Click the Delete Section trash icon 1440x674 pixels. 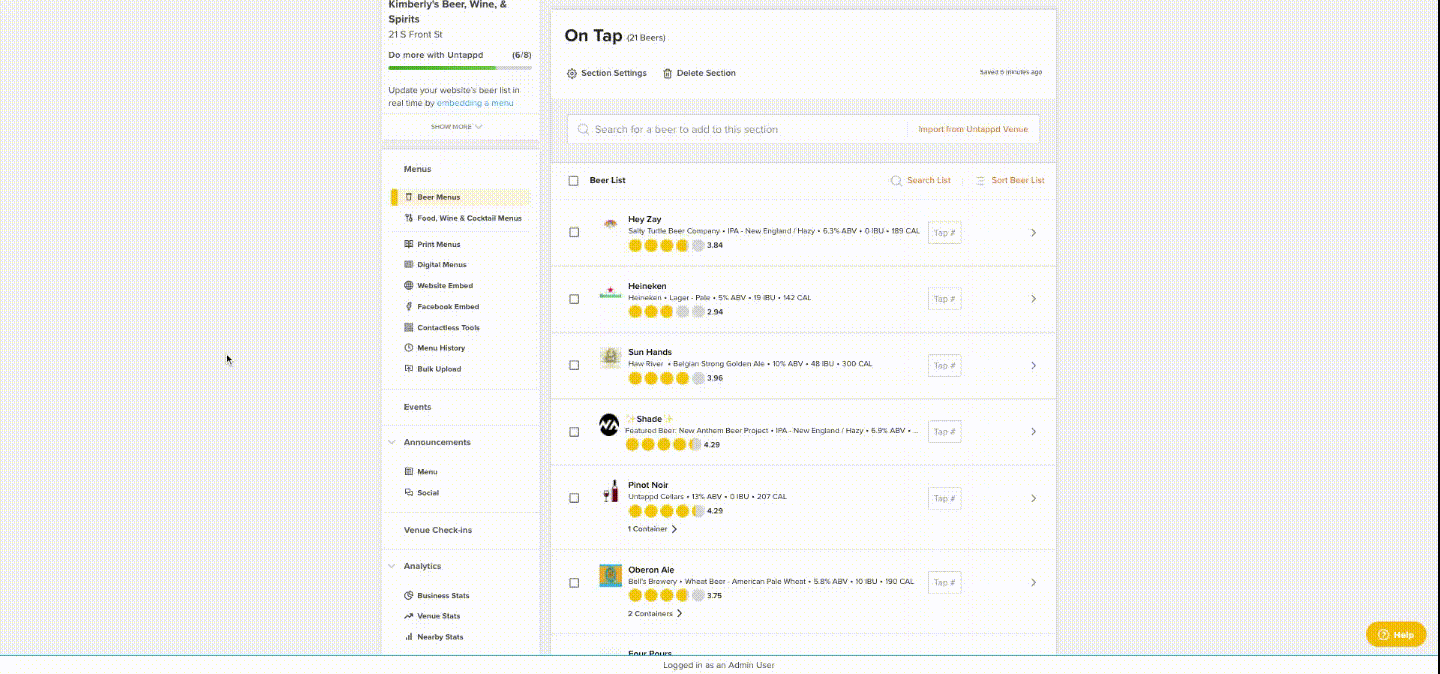pos(668,73)
